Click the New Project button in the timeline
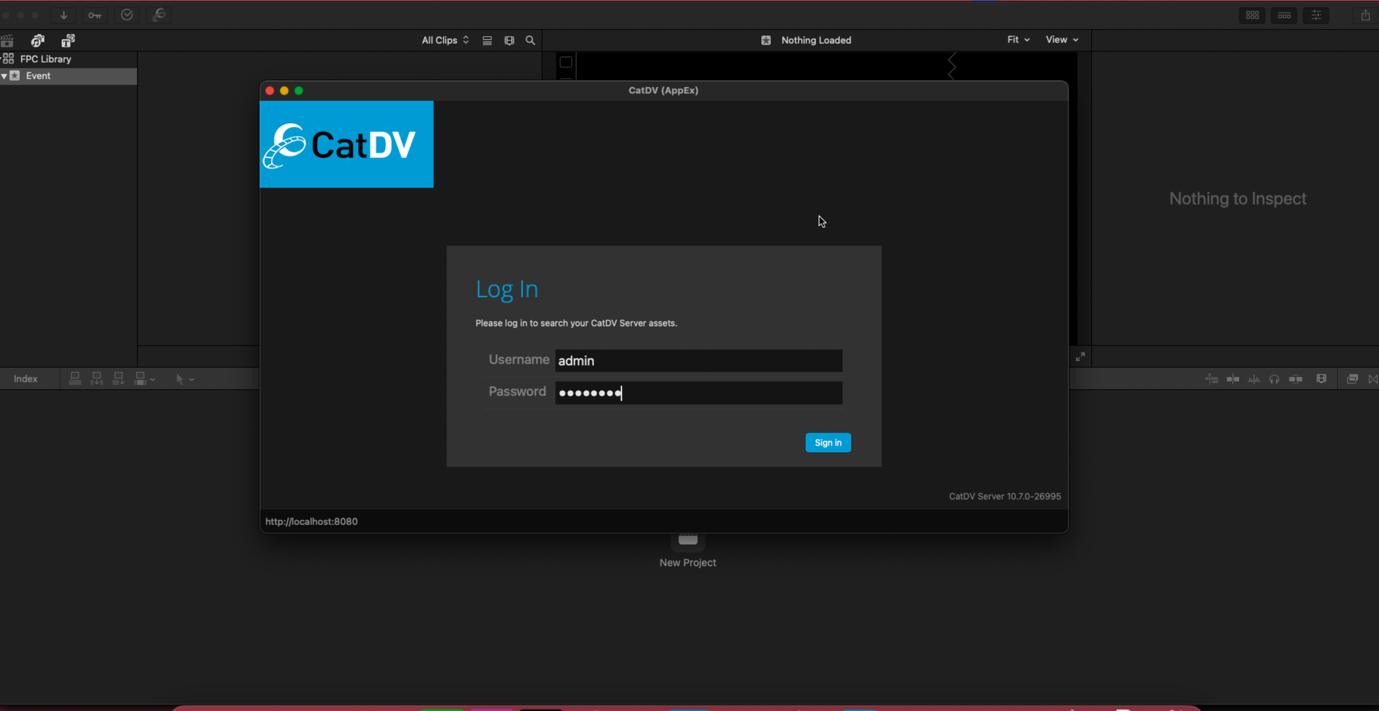This screenshot has width=1379, height=711. 688,551
